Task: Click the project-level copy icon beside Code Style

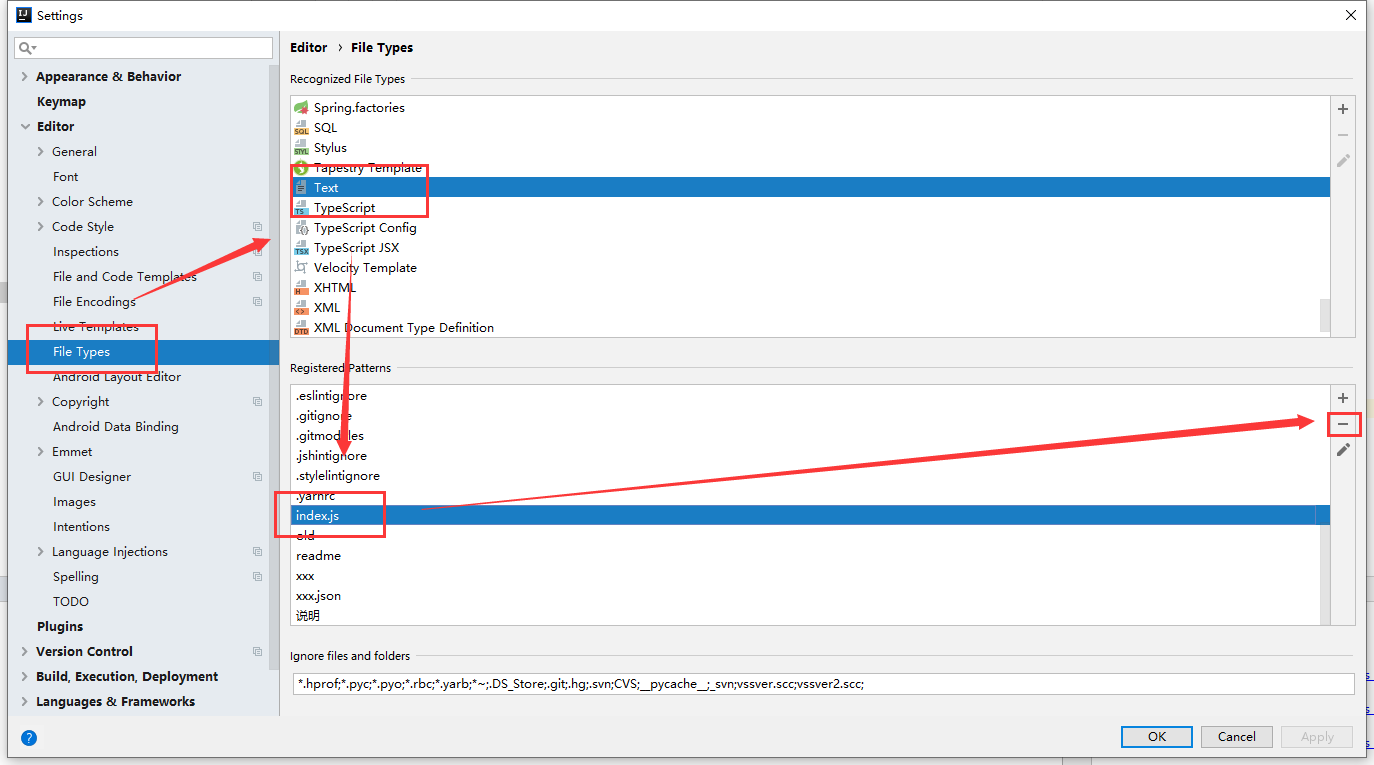Action: [257, 227]
